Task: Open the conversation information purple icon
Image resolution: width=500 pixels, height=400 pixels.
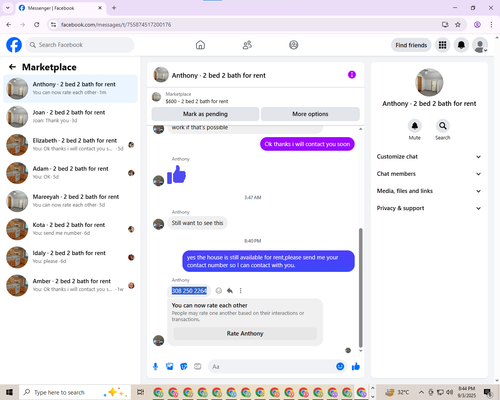Action: pyautogui.click(x=352, y=75)
